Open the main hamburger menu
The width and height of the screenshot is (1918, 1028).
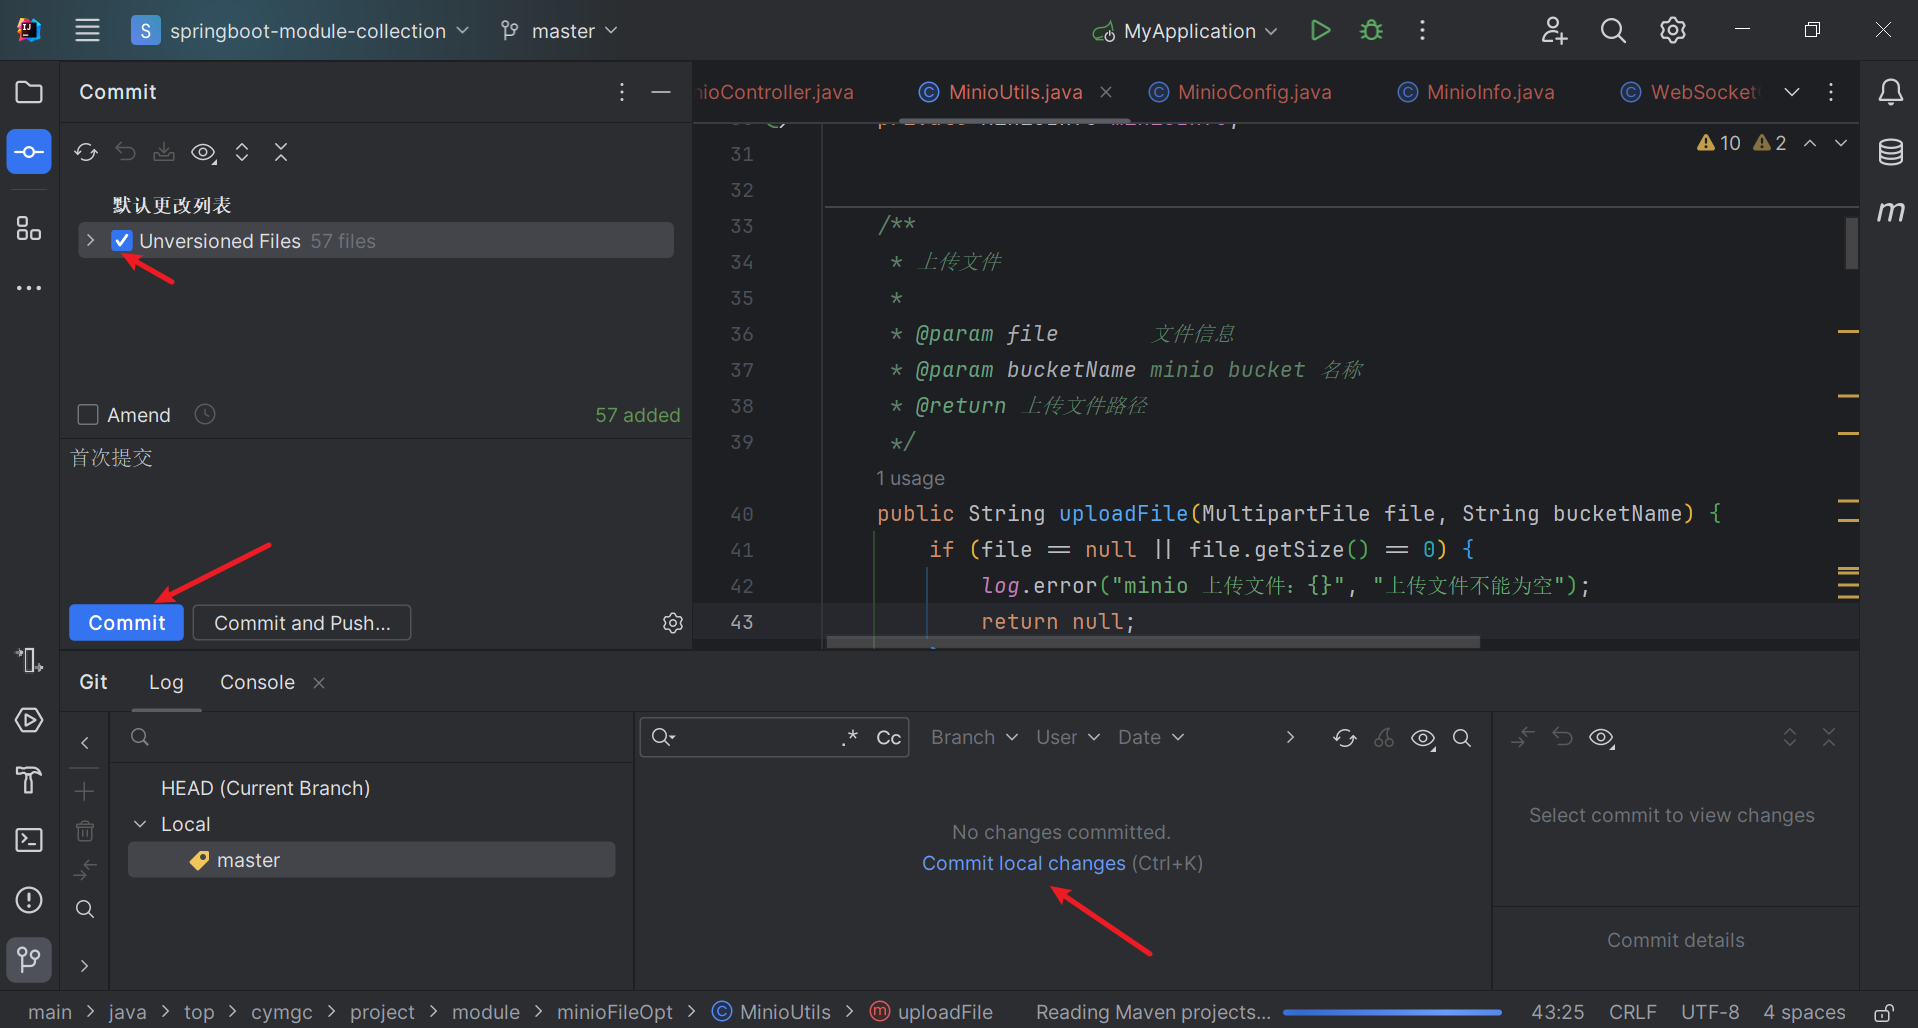coord(87,30)
